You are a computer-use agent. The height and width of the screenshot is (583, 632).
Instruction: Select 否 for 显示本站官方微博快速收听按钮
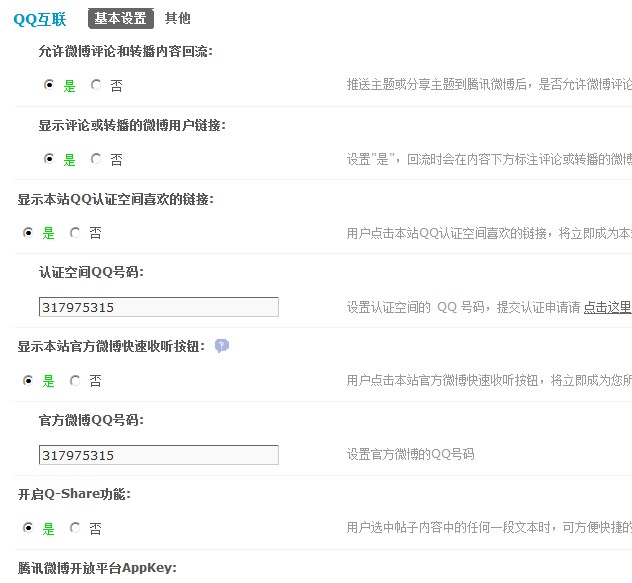click(75, 381)
